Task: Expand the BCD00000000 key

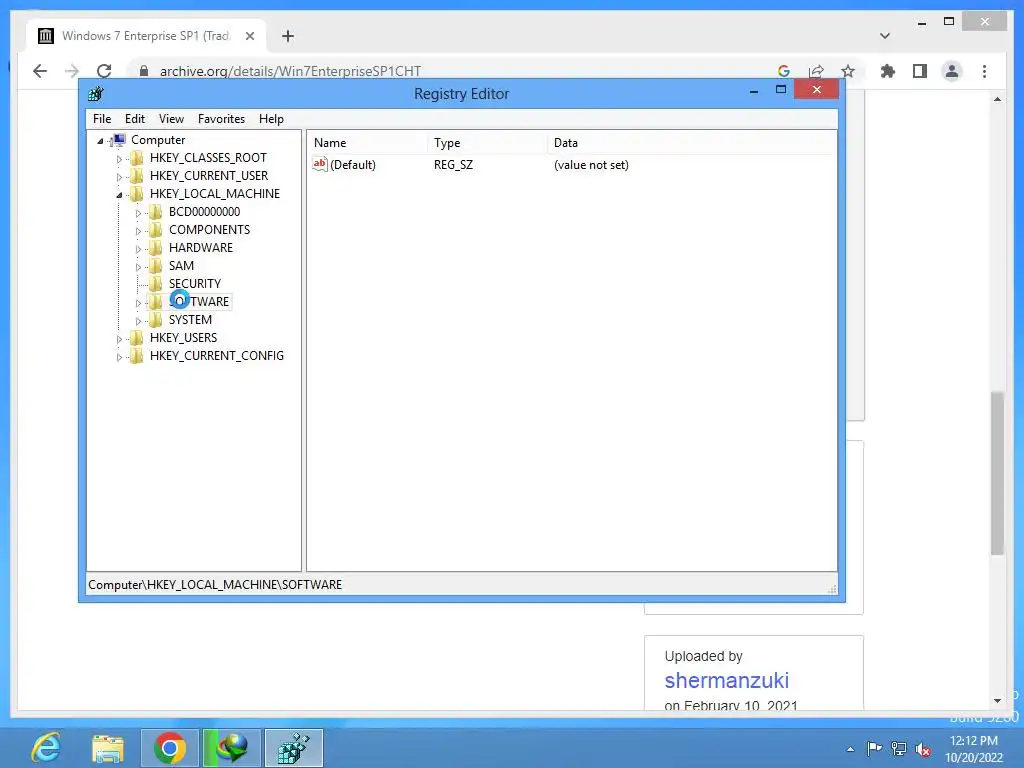Action: tap(138, 213)
